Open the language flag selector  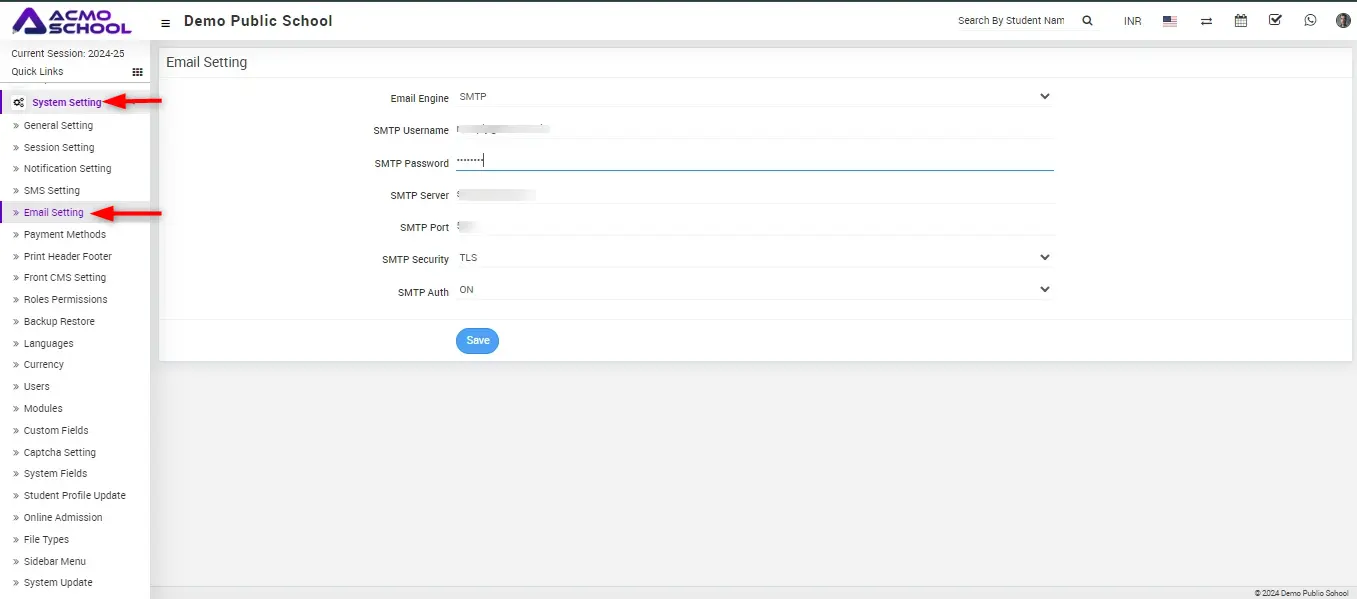tap(1169, 21)
